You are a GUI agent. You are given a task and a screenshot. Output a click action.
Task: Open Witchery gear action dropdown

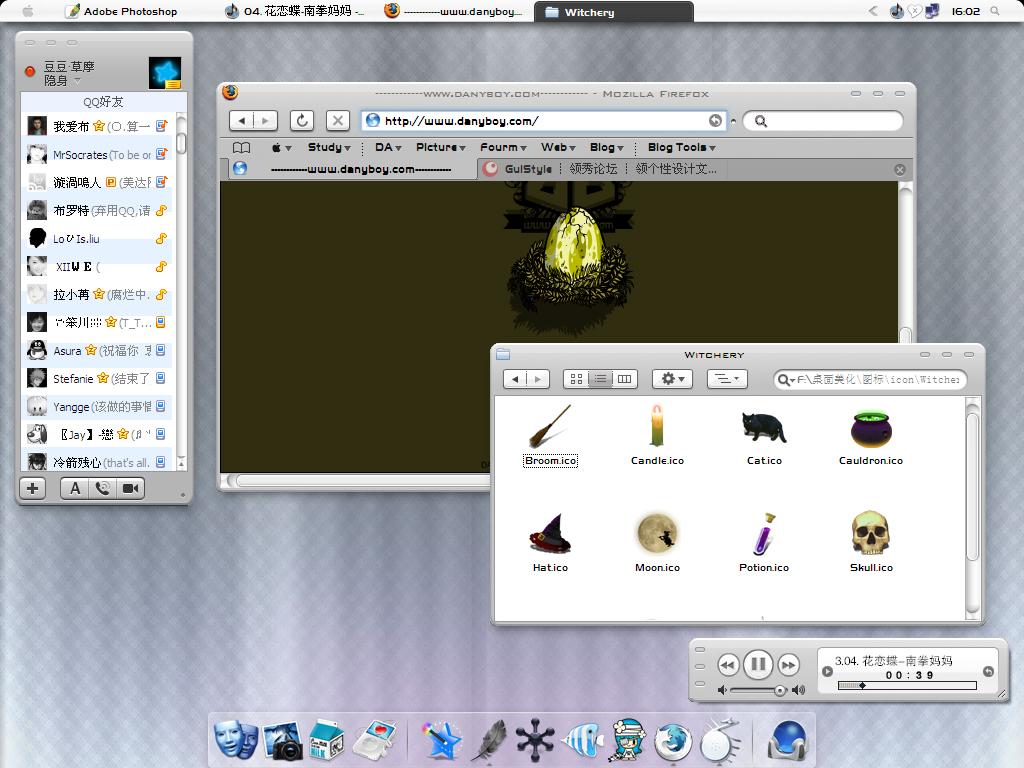click(x=673, y=379)
